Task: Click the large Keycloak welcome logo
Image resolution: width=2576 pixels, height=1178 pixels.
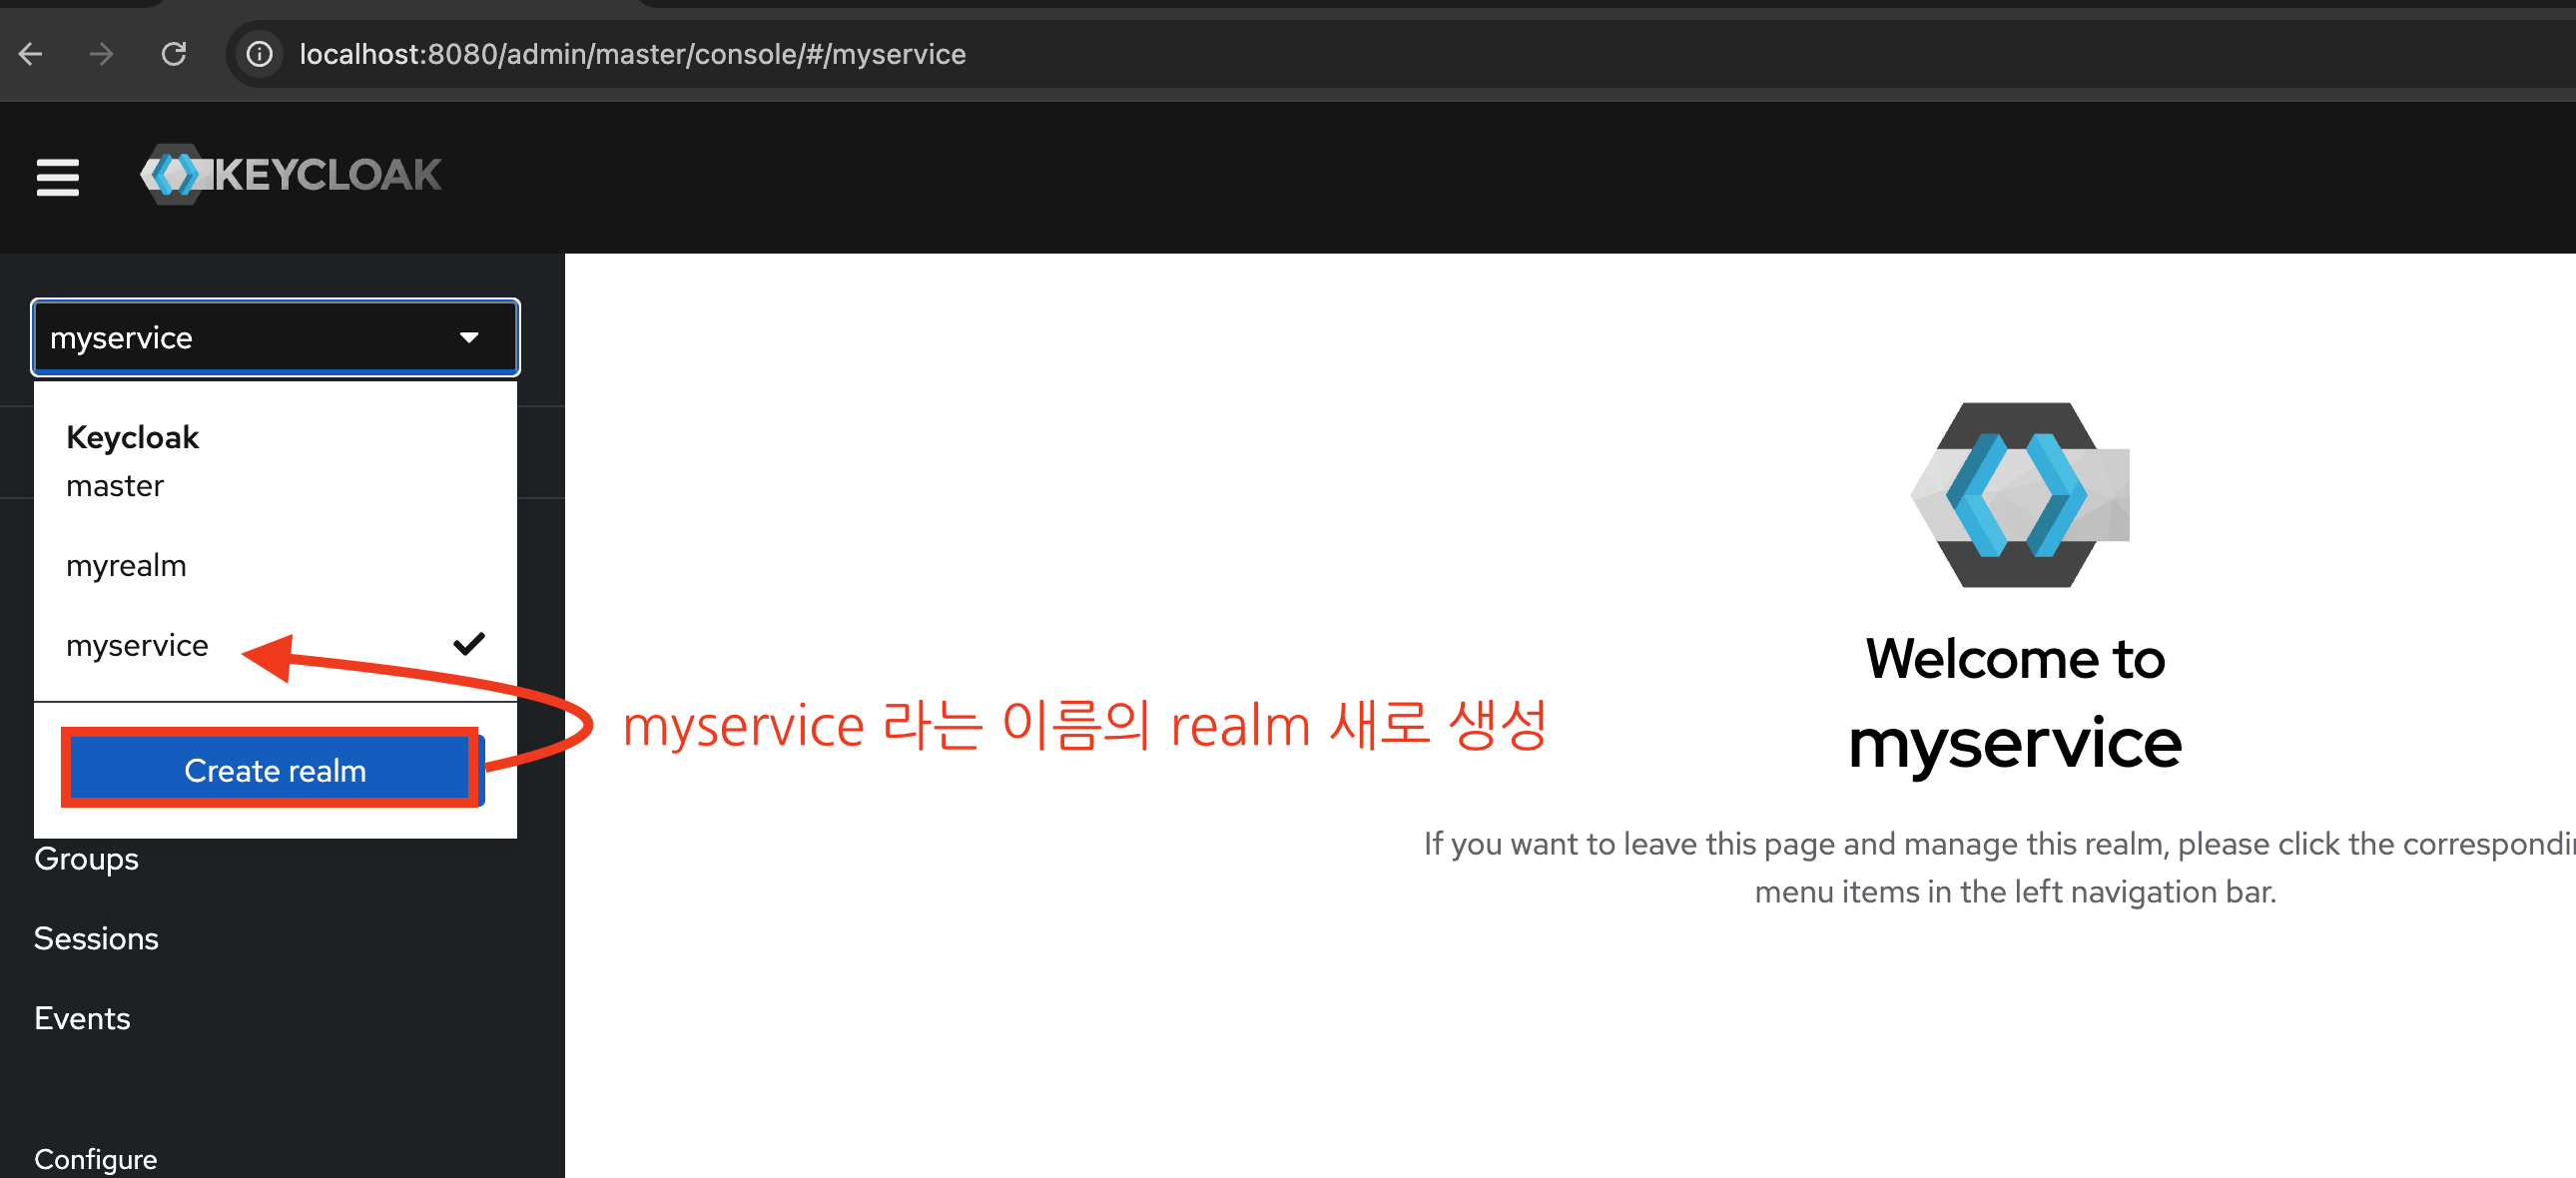Action: (2019, 494)
